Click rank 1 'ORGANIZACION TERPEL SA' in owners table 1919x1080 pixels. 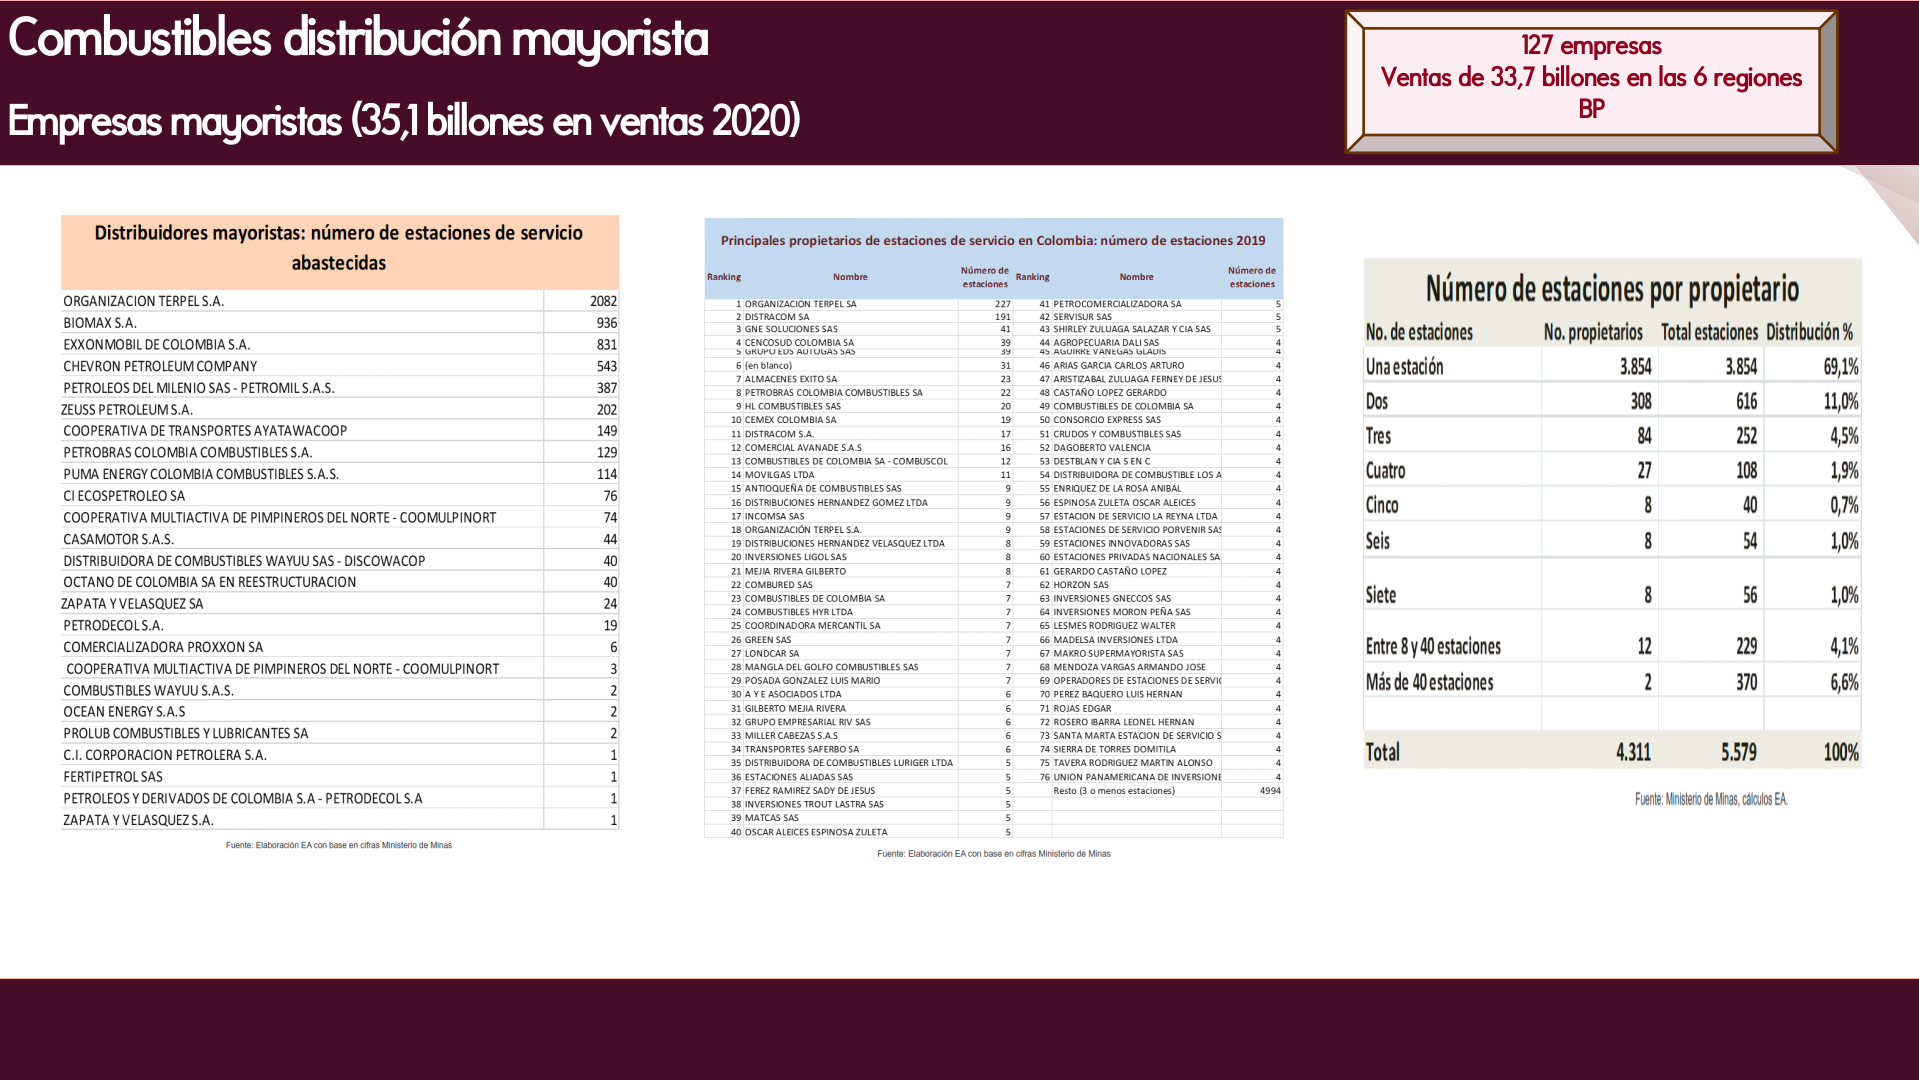click(x=859, y=304)
